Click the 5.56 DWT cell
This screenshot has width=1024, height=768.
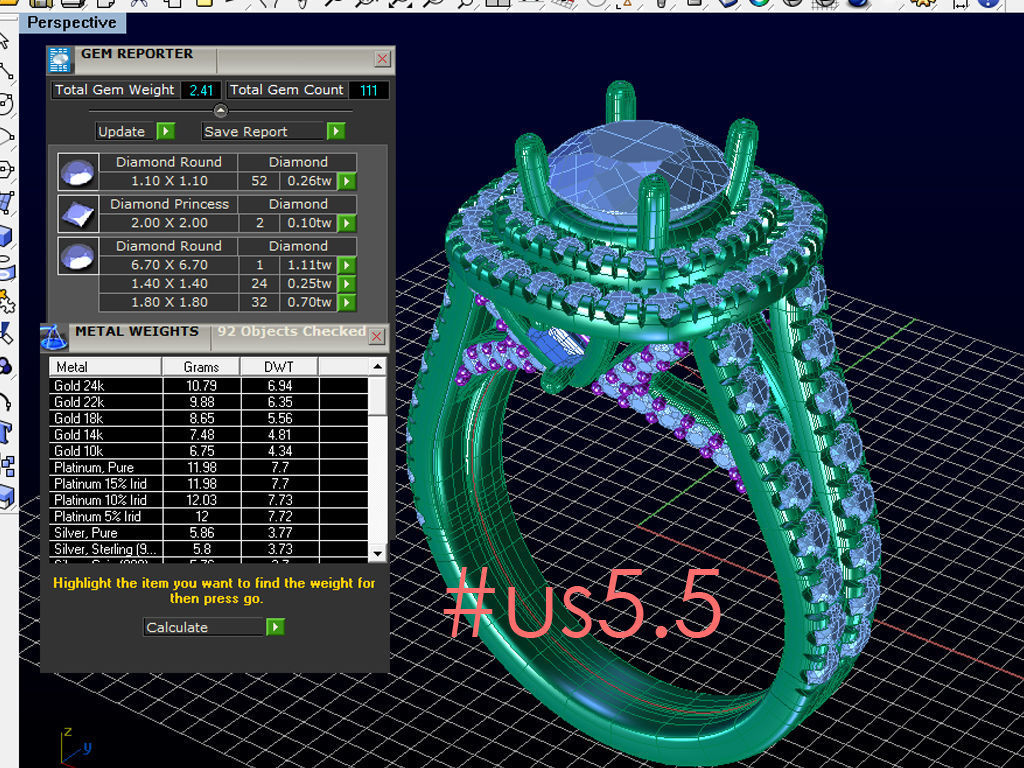pos(280,418)
